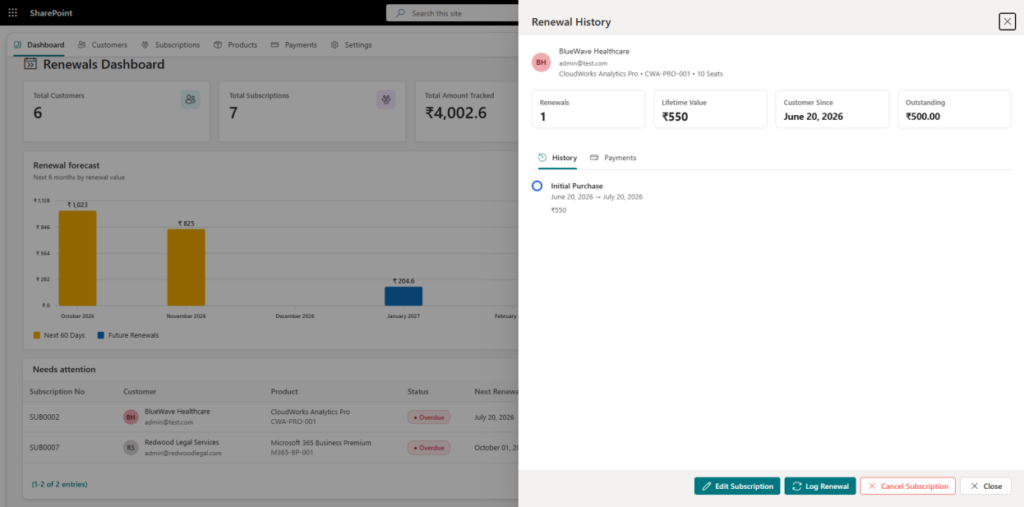Click the Lifetime Value ₹550 card
1024x507 pixels.
[x=711, y=109]
